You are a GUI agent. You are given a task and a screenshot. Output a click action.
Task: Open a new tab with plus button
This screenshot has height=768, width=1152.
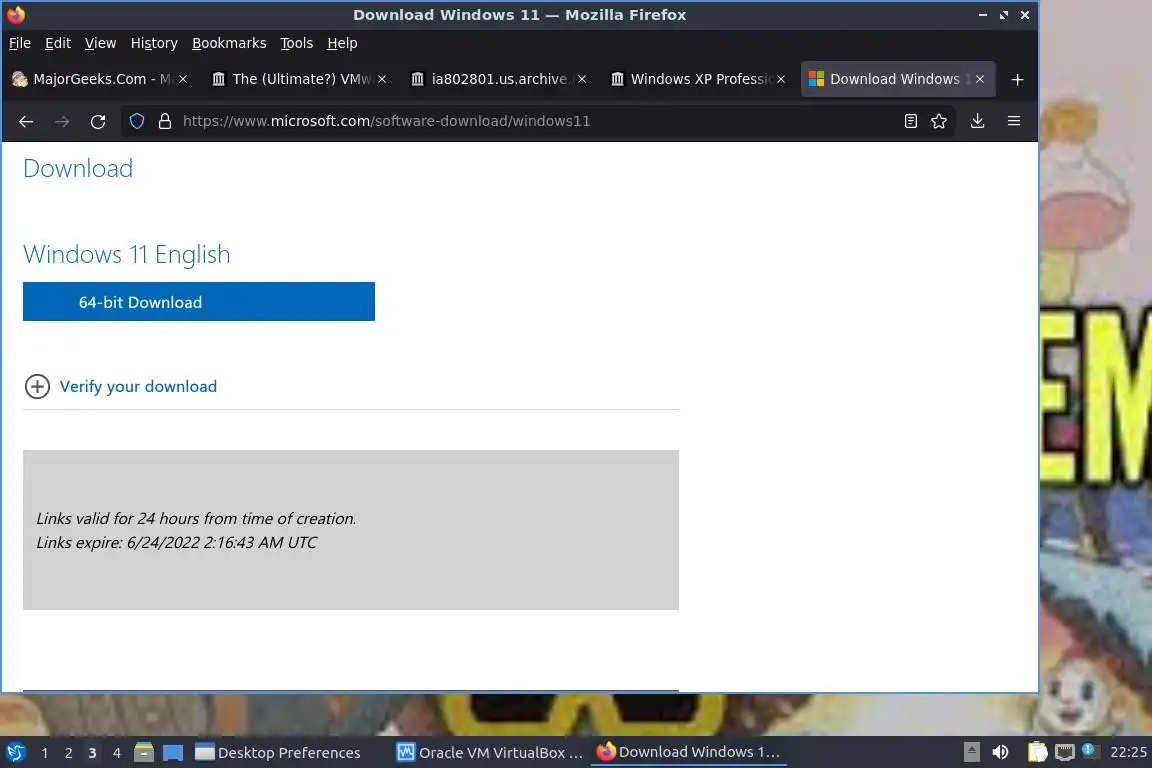1017,79
